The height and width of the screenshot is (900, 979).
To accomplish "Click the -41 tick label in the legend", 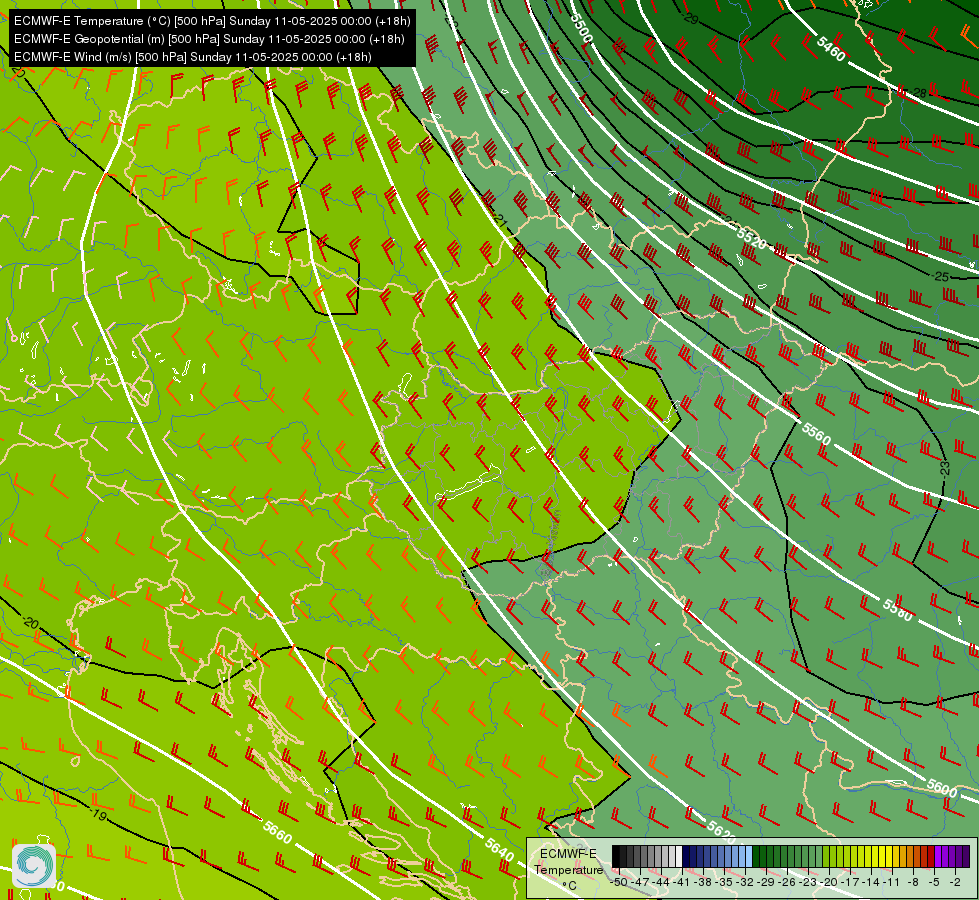I will 683,882.
